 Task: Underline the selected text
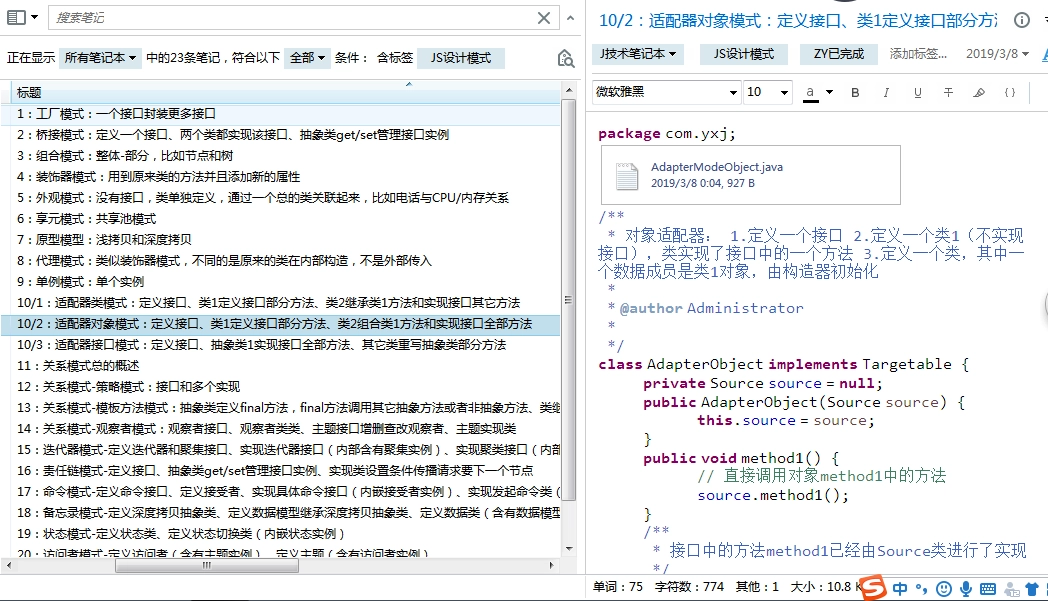pyautogui.click(x=918, y=92)
